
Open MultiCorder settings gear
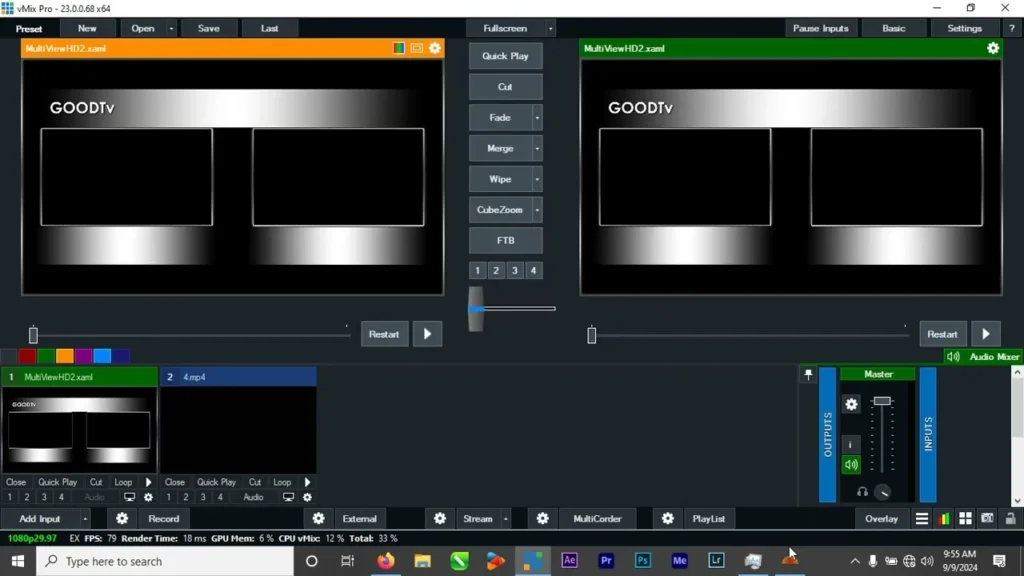tap(543, 519)
